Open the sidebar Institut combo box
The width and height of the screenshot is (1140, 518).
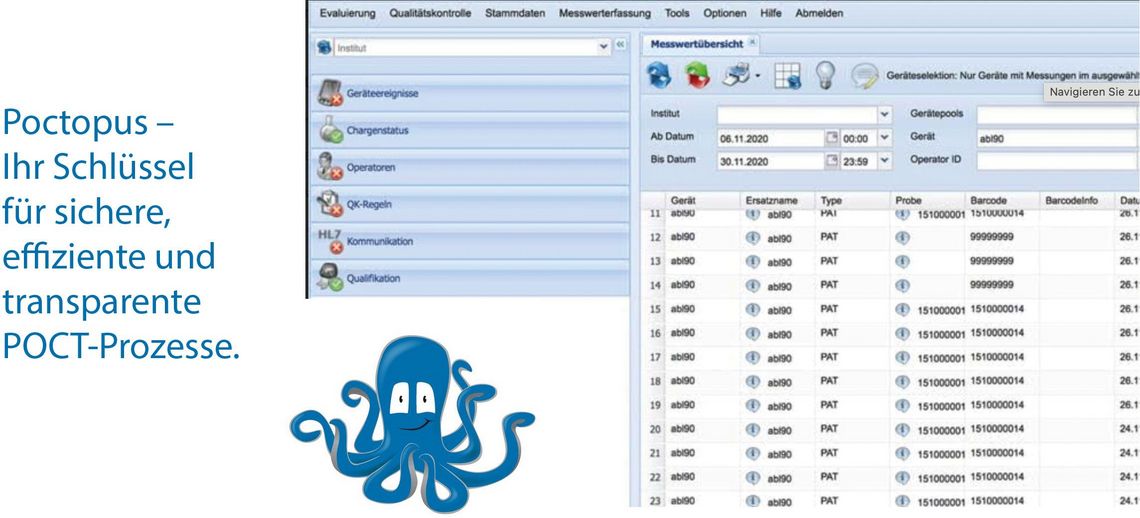603,46
